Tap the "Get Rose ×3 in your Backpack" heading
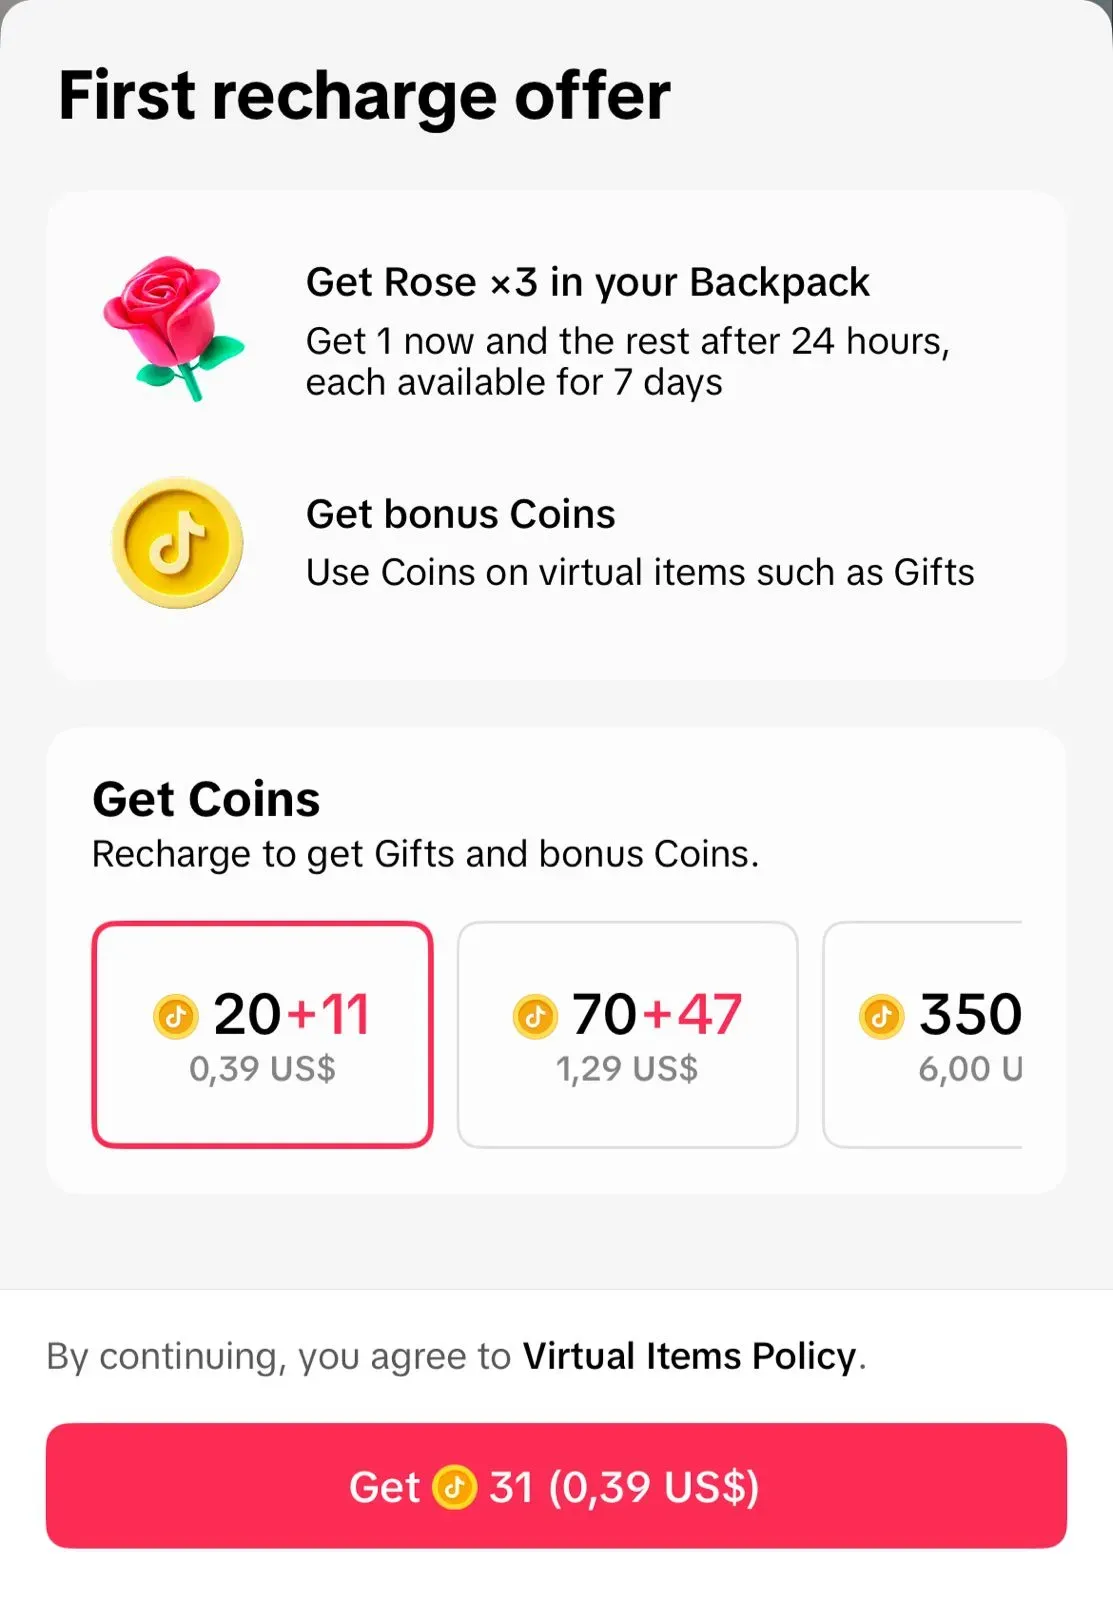 tap(588, 282)
